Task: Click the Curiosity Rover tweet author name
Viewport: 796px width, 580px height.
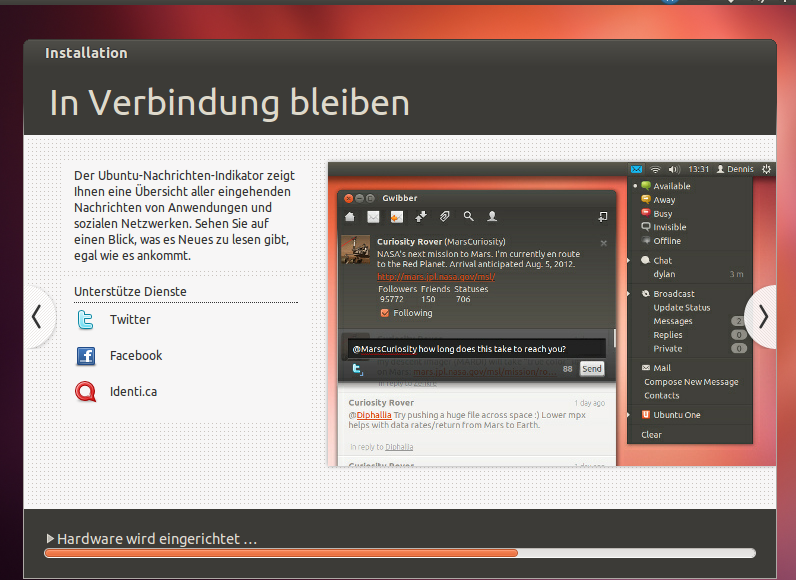Action: [381, 403]
